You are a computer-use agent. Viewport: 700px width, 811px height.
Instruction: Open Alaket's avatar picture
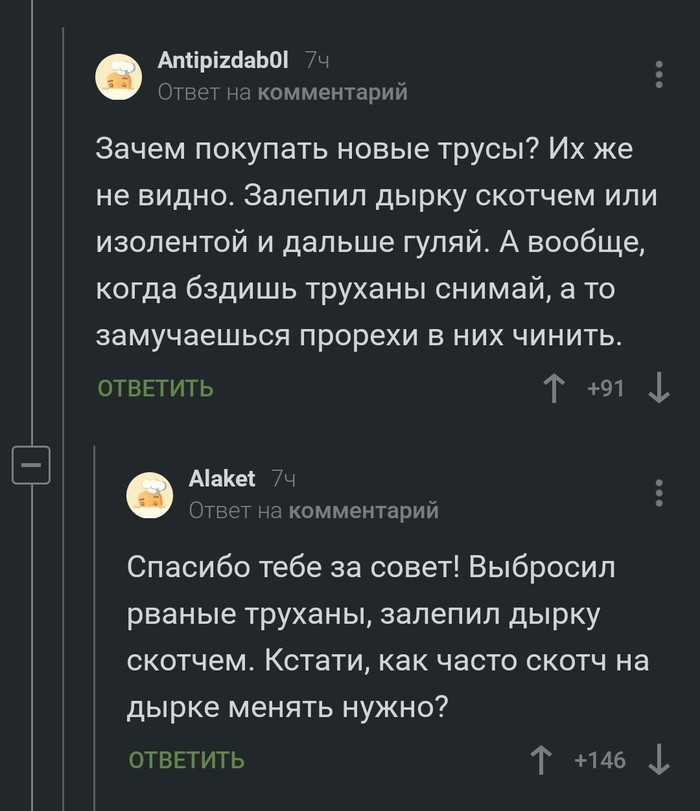pos(150,495)
